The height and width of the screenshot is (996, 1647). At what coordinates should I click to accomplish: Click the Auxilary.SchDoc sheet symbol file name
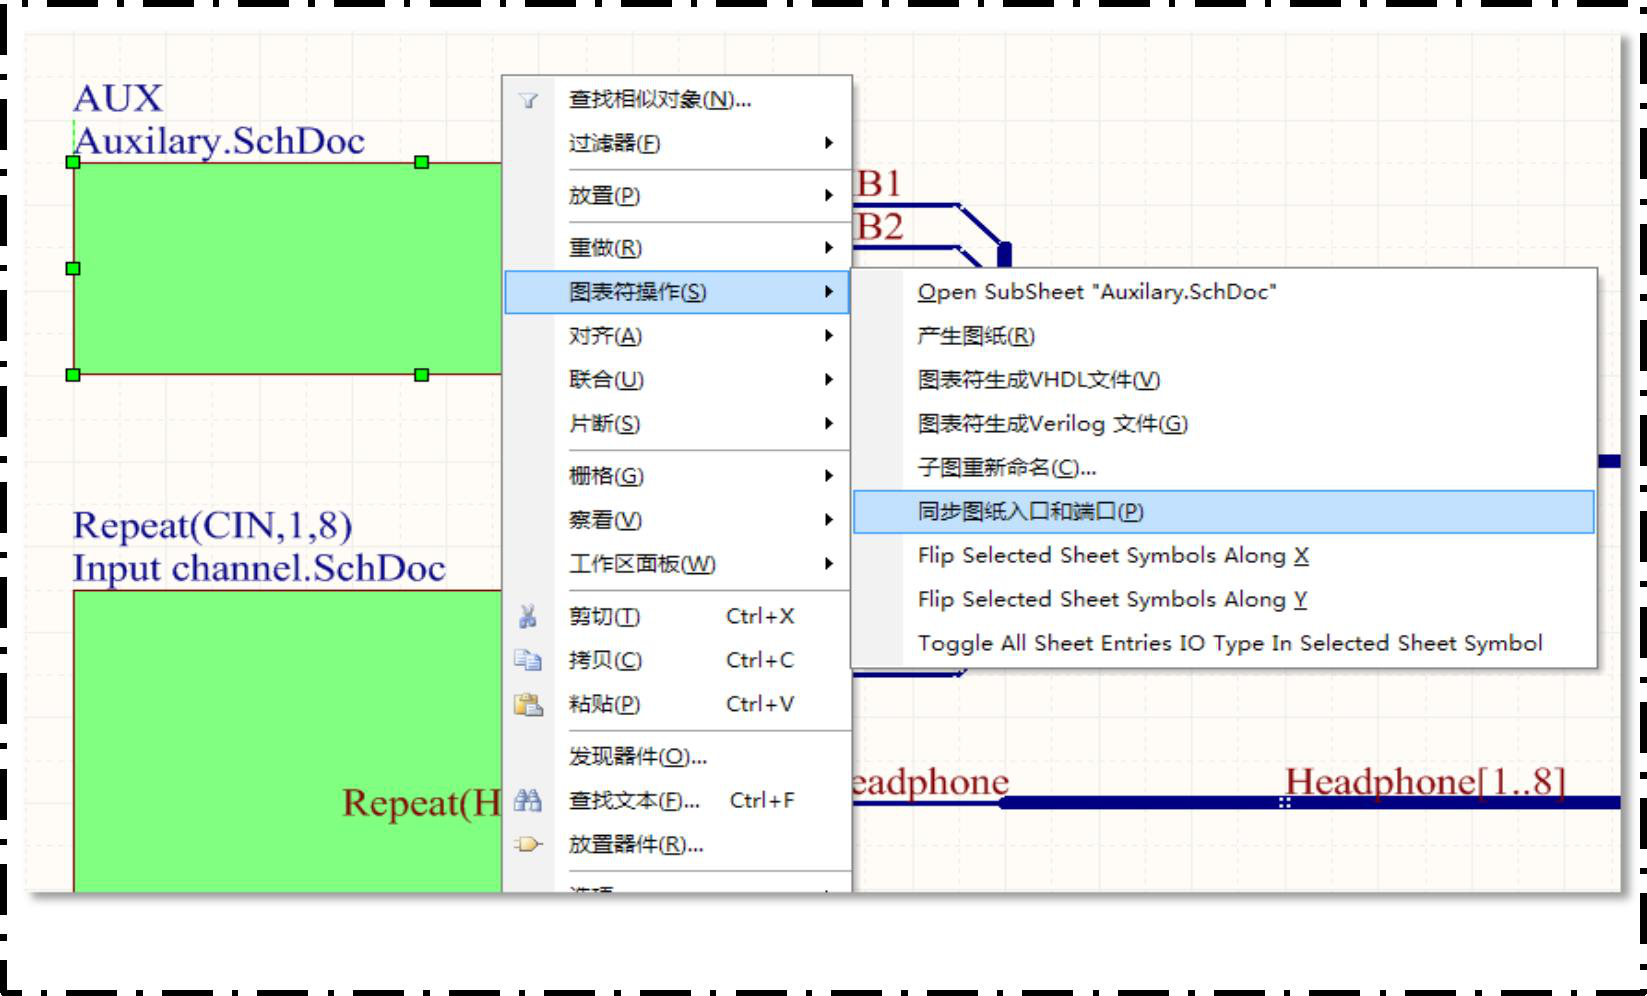pyautogui.click(x=220, y=142)
